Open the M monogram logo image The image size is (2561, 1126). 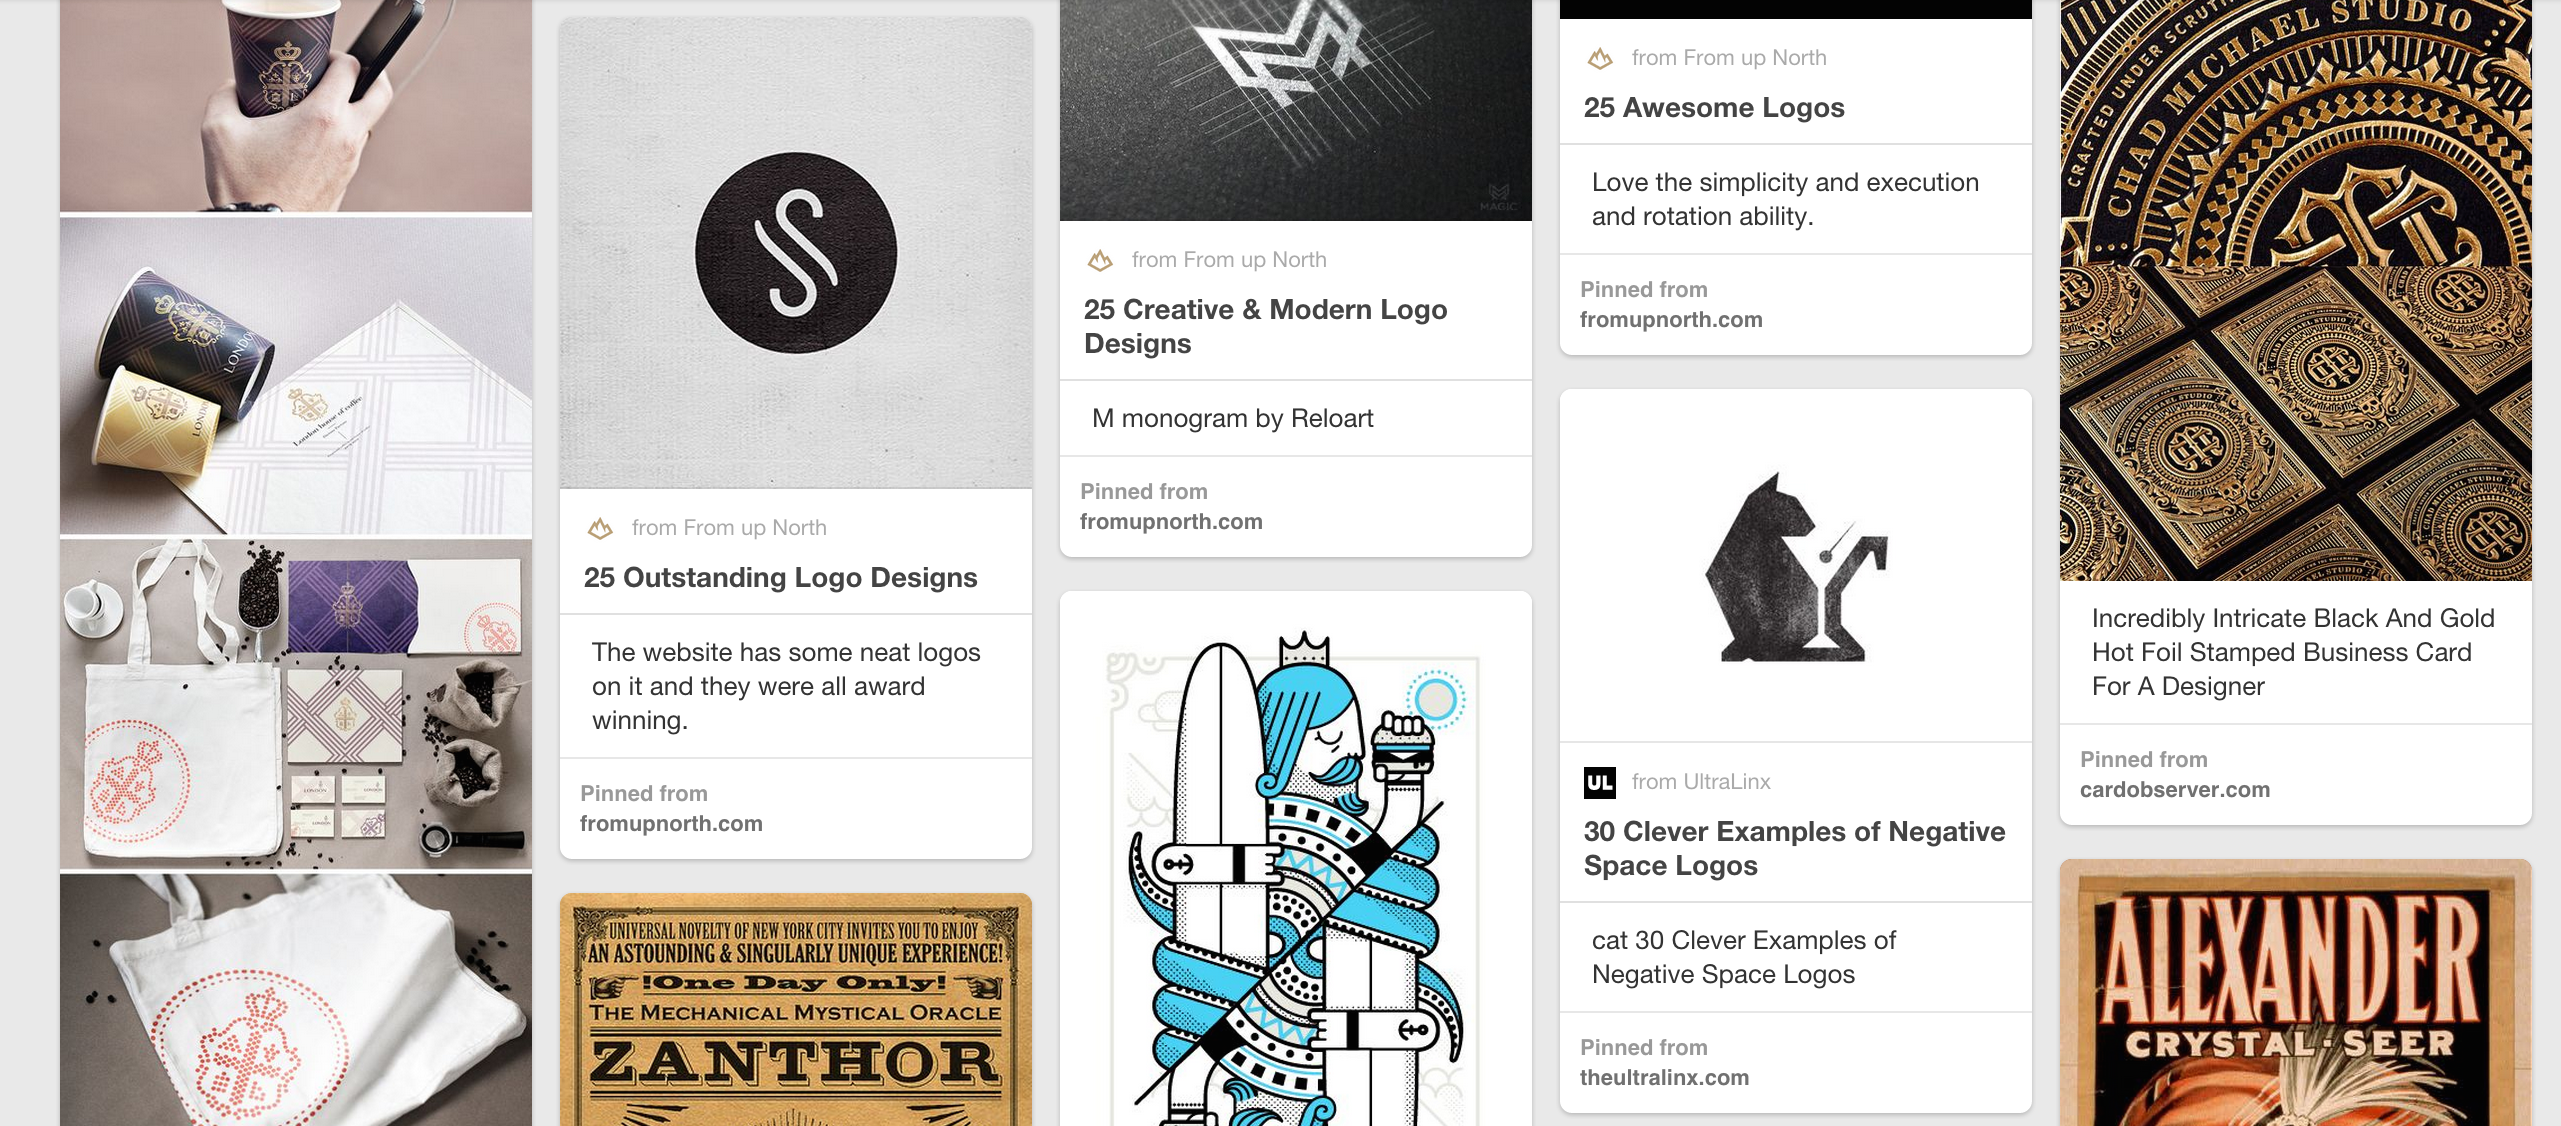click(x=1296, y=110)
